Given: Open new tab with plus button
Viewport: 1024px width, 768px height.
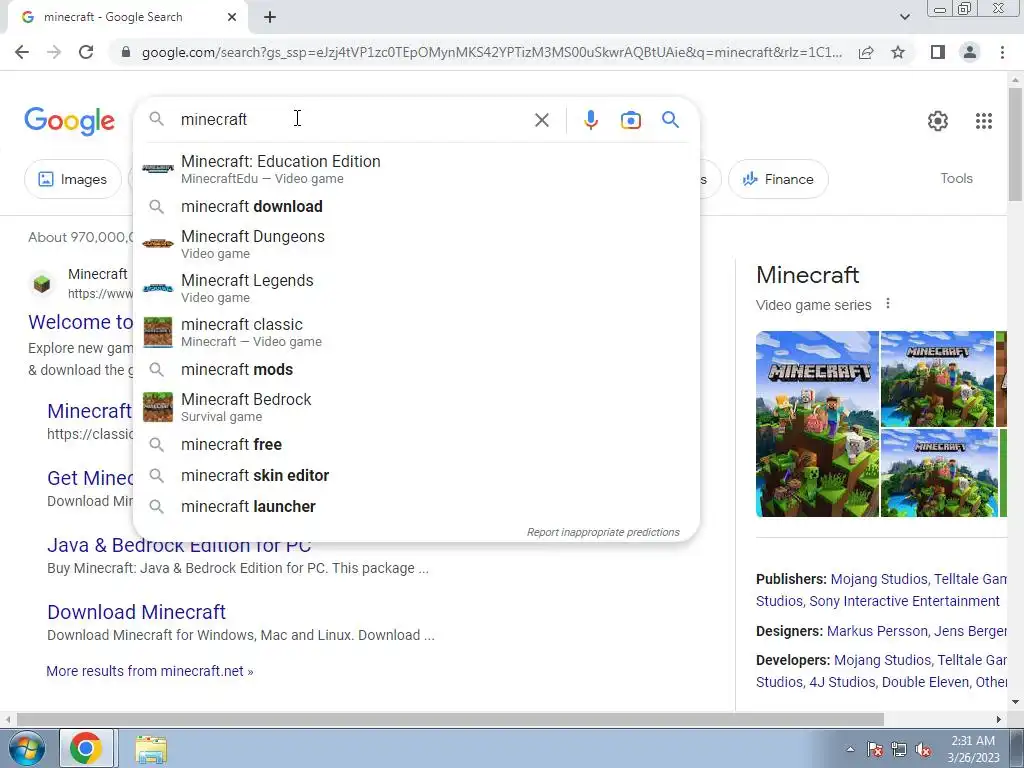Looking at the screenshot, I should 270,17.
